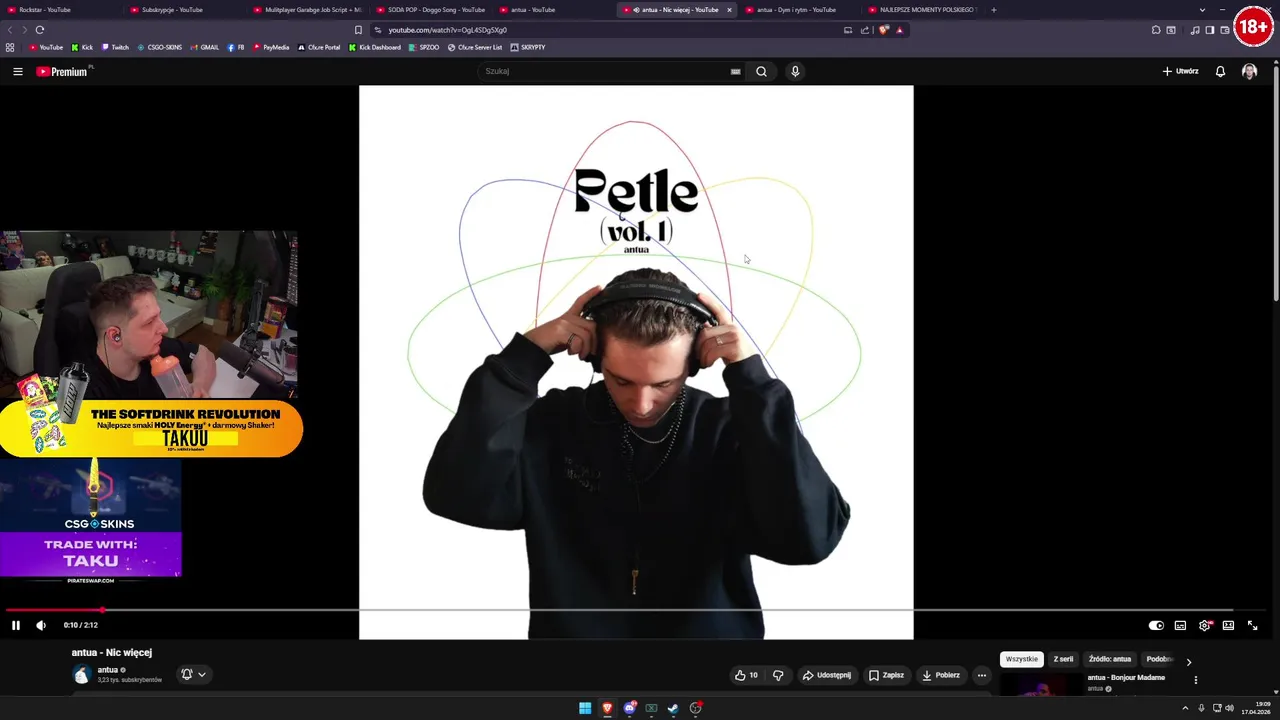Open the subscription notification bell dropdown
This screenshot has width=1280, height=720.
tap(194, 674)
